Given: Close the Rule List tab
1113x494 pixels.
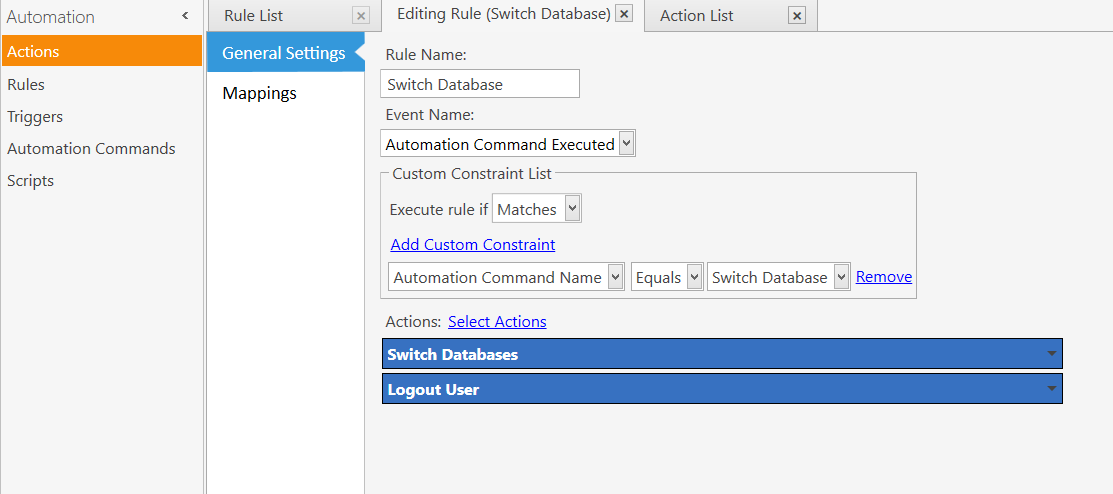Looking at the screenshot, I should pos(361,16).
